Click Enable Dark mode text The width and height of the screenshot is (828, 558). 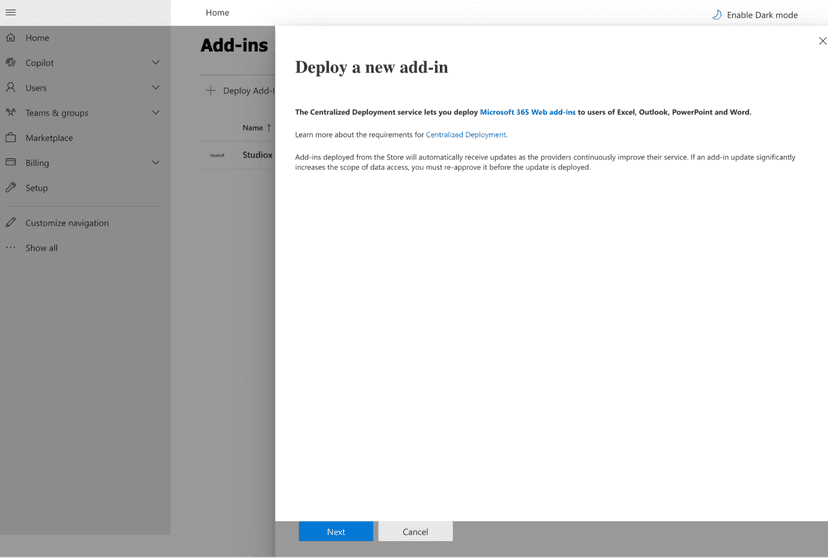(x=762, y=15)
